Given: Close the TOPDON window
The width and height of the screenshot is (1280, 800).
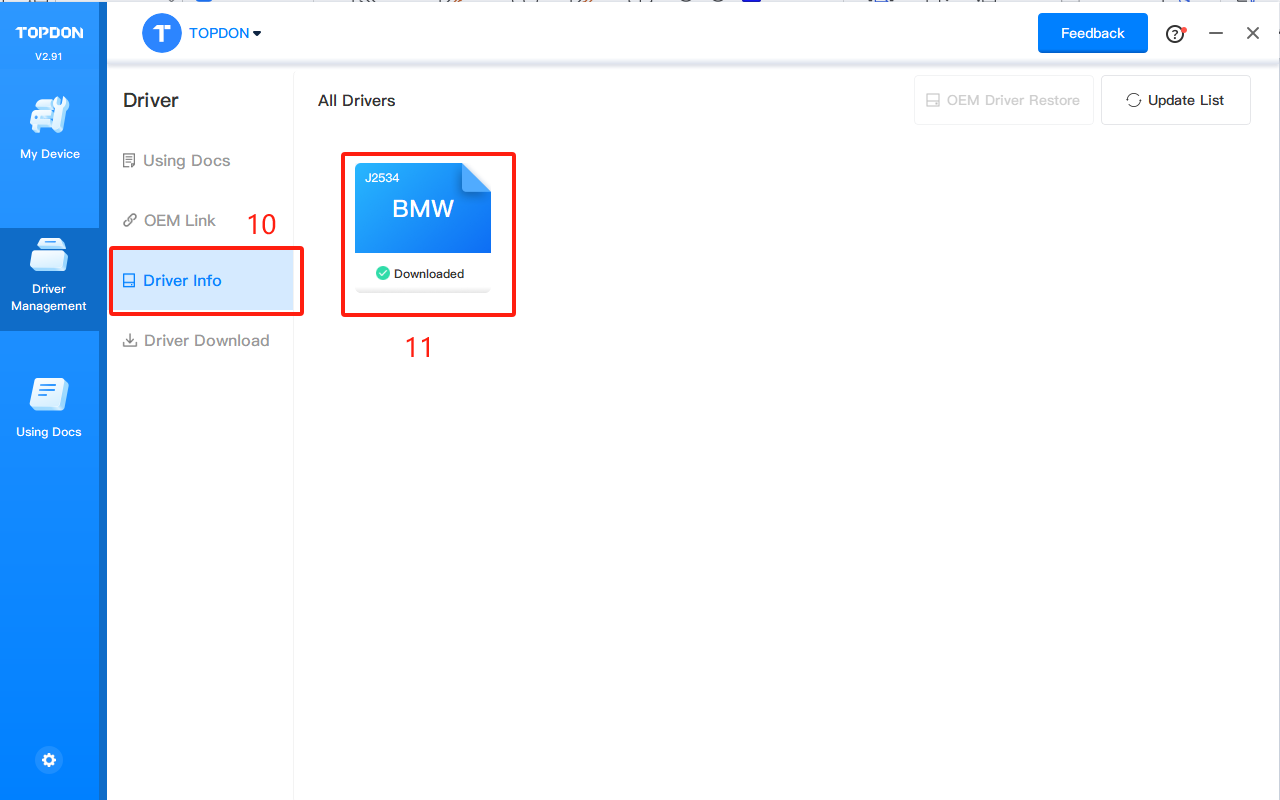Looking at the screenshot, I should click(x=1253, y=33).
